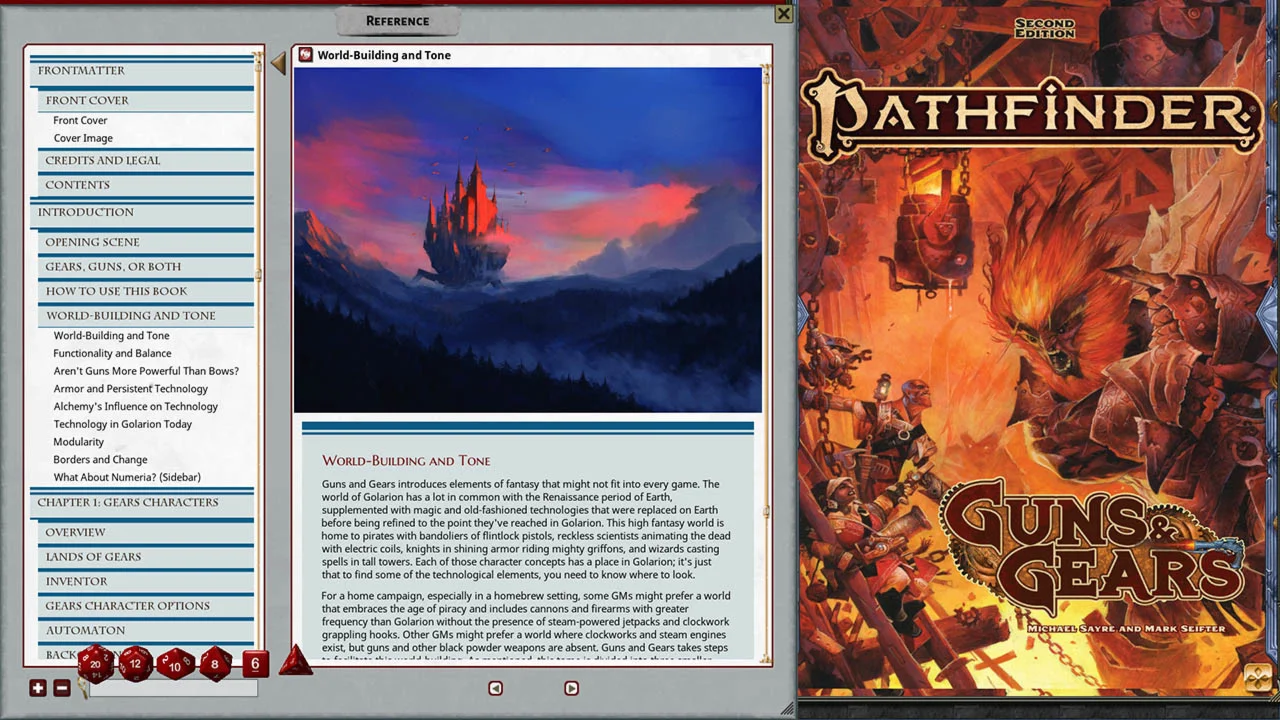Open What About Numeria? sidebar page

click(x=127, y=477)
